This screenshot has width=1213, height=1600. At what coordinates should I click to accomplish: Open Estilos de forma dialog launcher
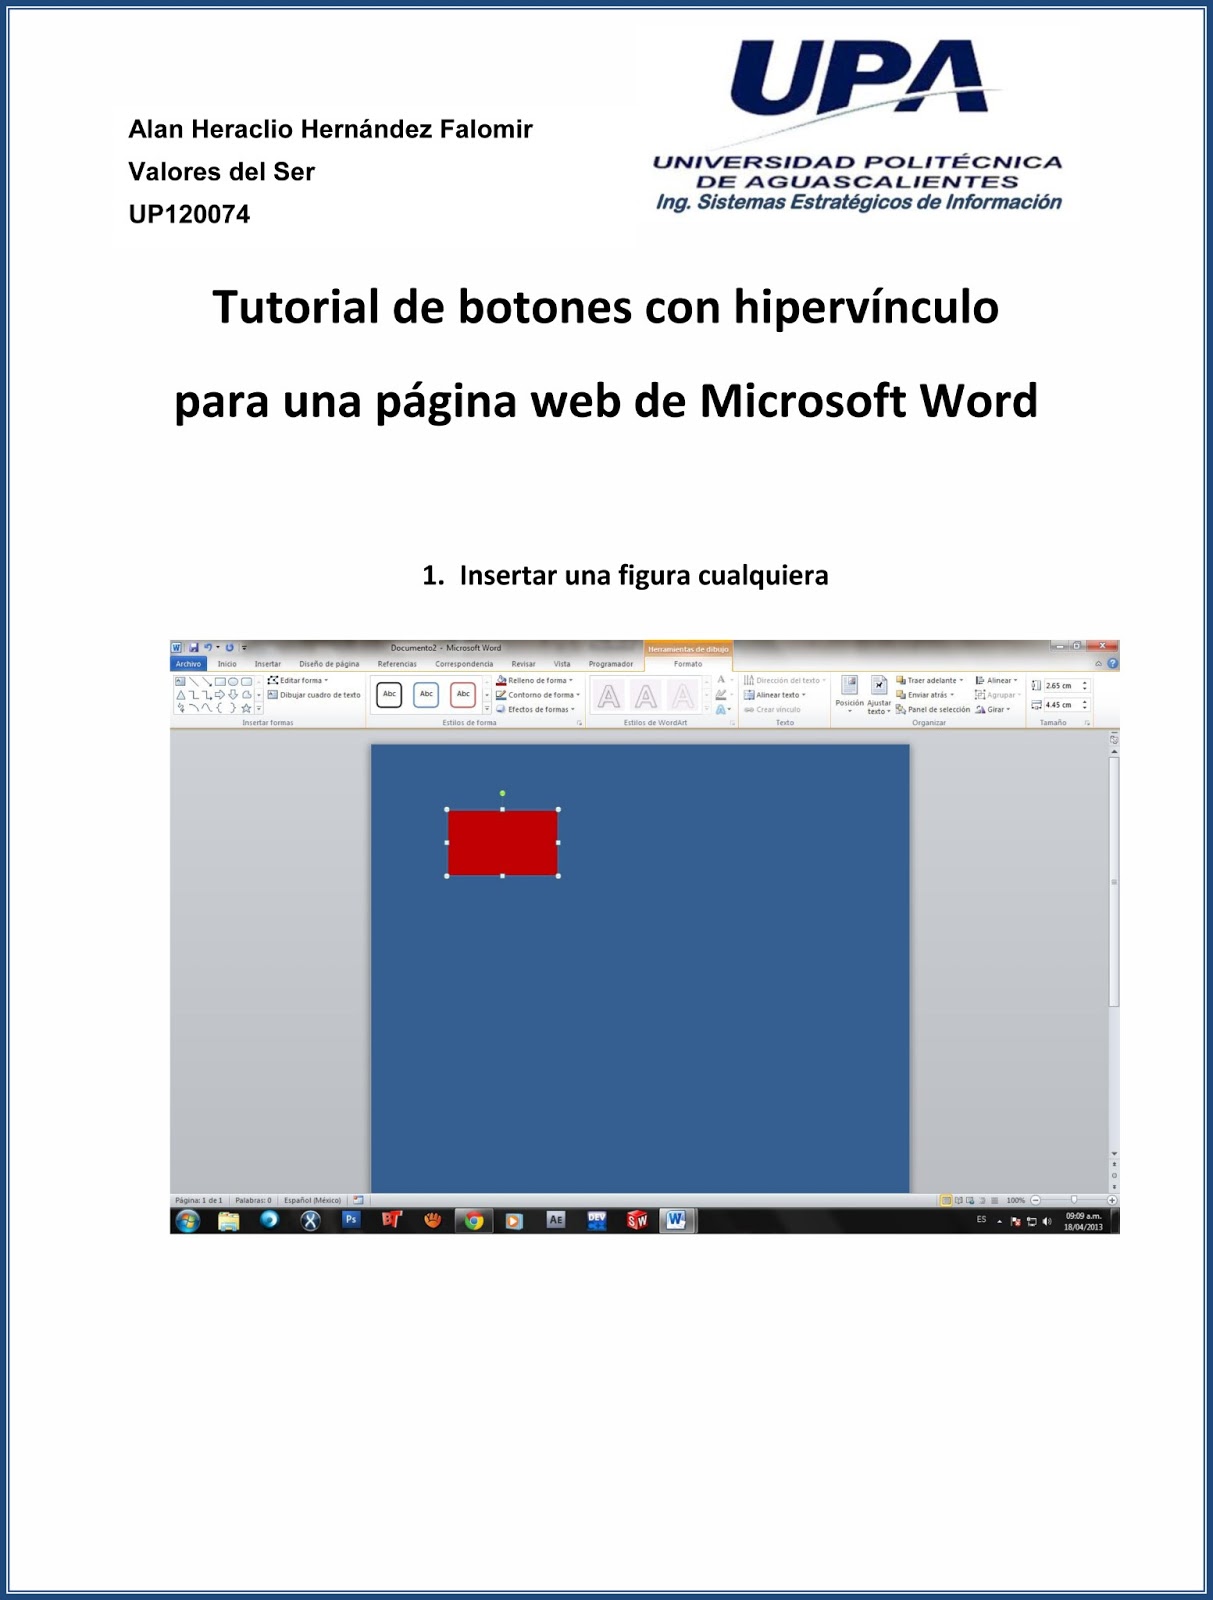(x=579, y=722)
